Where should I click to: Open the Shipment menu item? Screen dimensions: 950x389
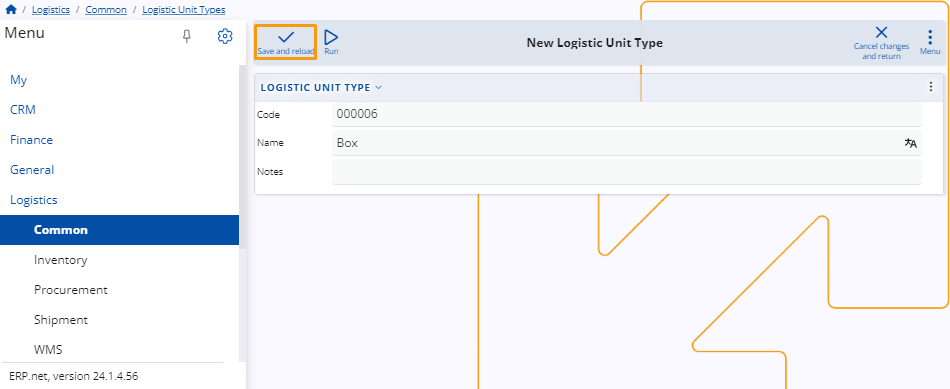coord(61,320)
